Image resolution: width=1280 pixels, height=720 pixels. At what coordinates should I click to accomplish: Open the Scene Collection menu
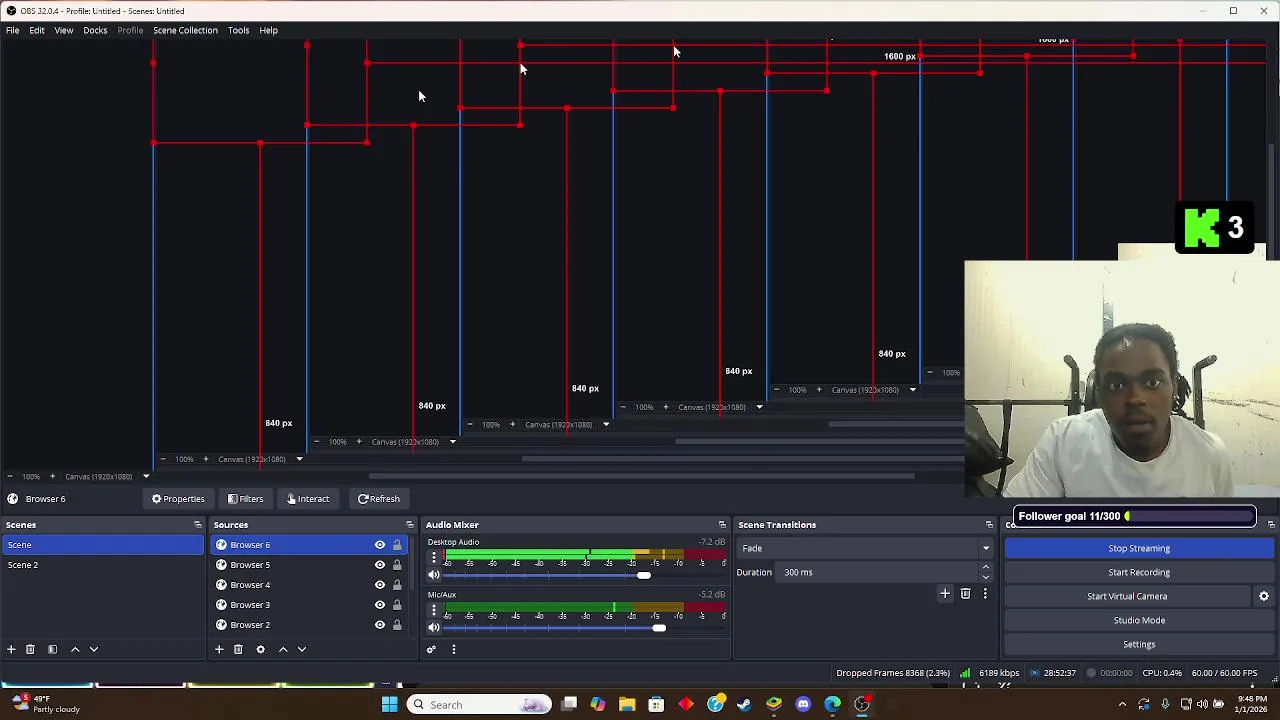pyautogui.click(x=185, y=30)
